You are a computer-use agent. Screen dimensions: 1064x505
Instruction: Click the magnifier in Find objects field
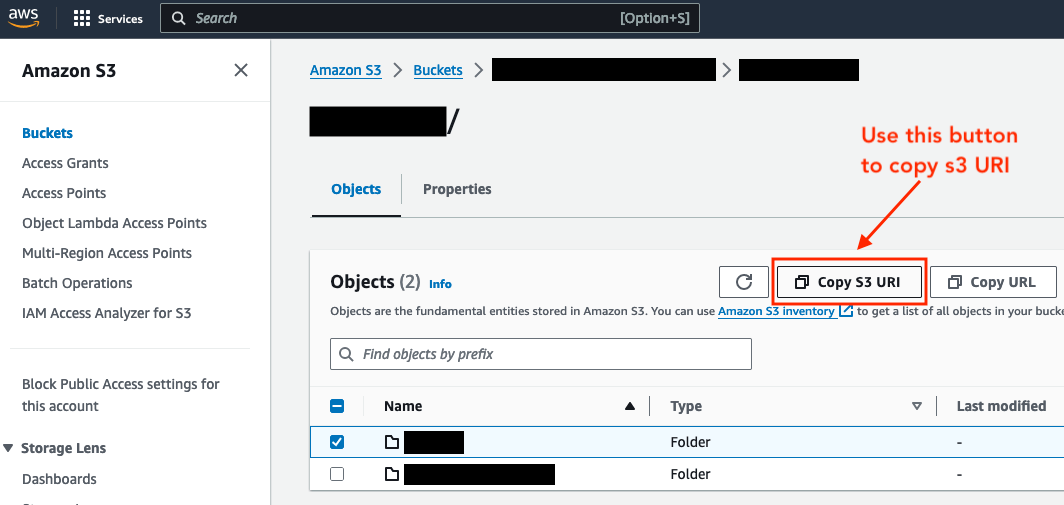346,354
